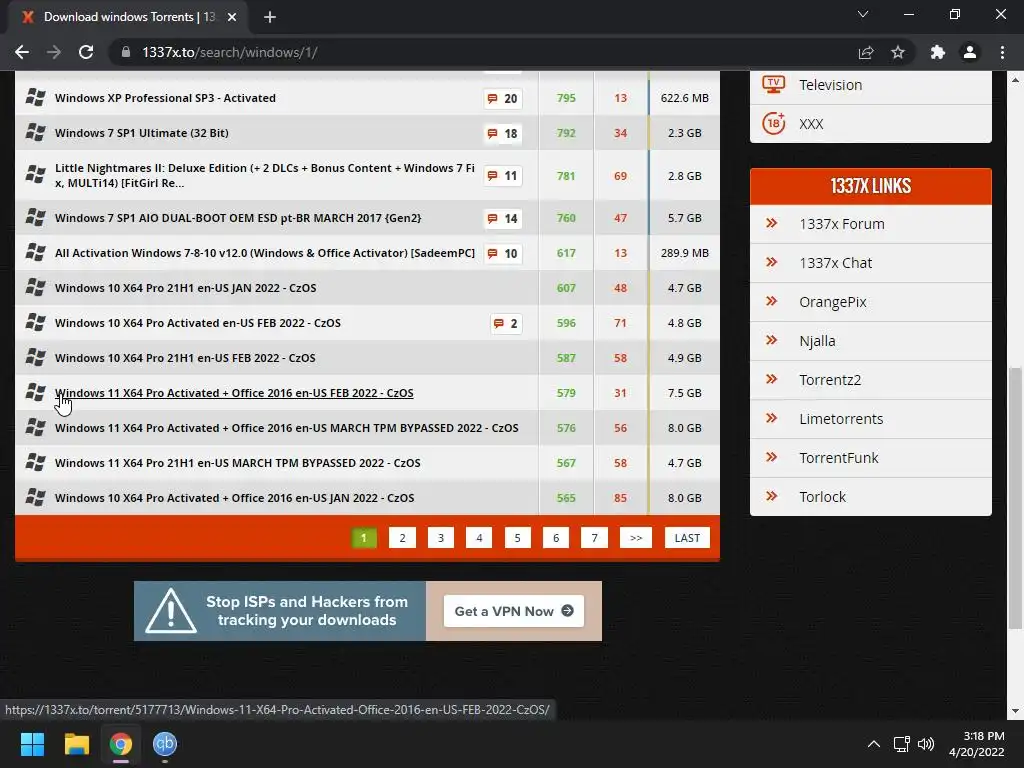Click the current page 1 button
This screenshot has width=1024, height=768.
pos(364,538)
